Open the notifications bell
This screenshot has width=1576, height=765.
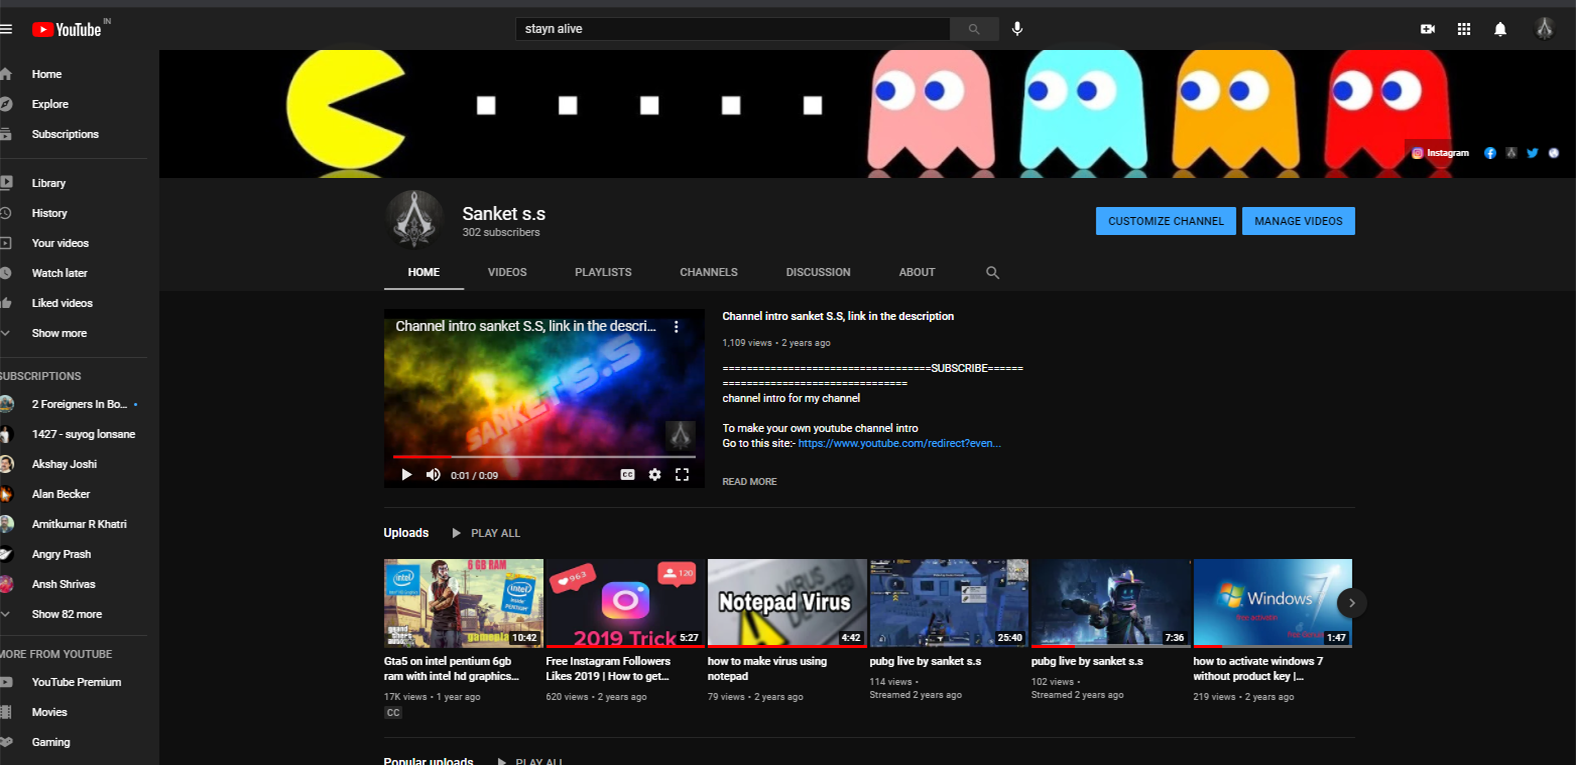coord(1500,29)
